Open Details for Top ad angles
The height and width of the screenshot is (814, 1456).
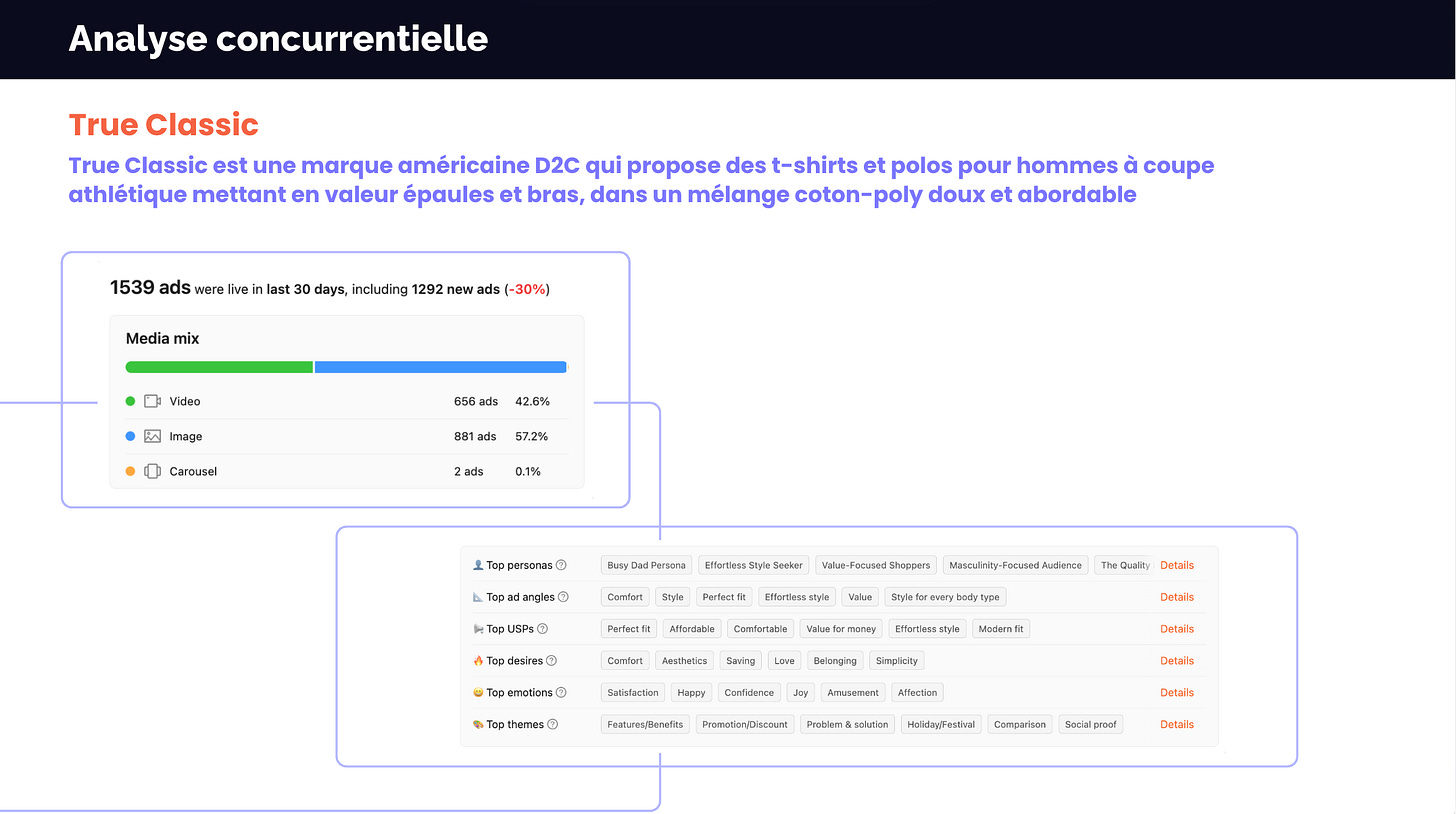[x=1177, y=597]
